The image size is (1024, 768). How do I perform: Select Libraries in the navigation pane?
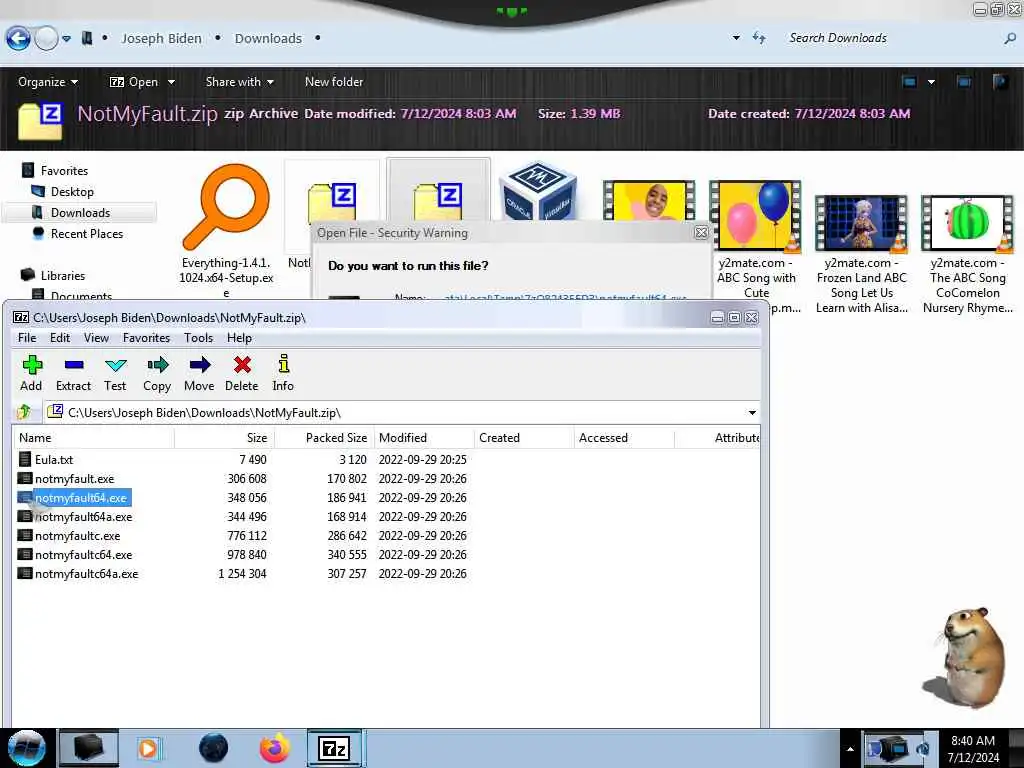(63, 275)
